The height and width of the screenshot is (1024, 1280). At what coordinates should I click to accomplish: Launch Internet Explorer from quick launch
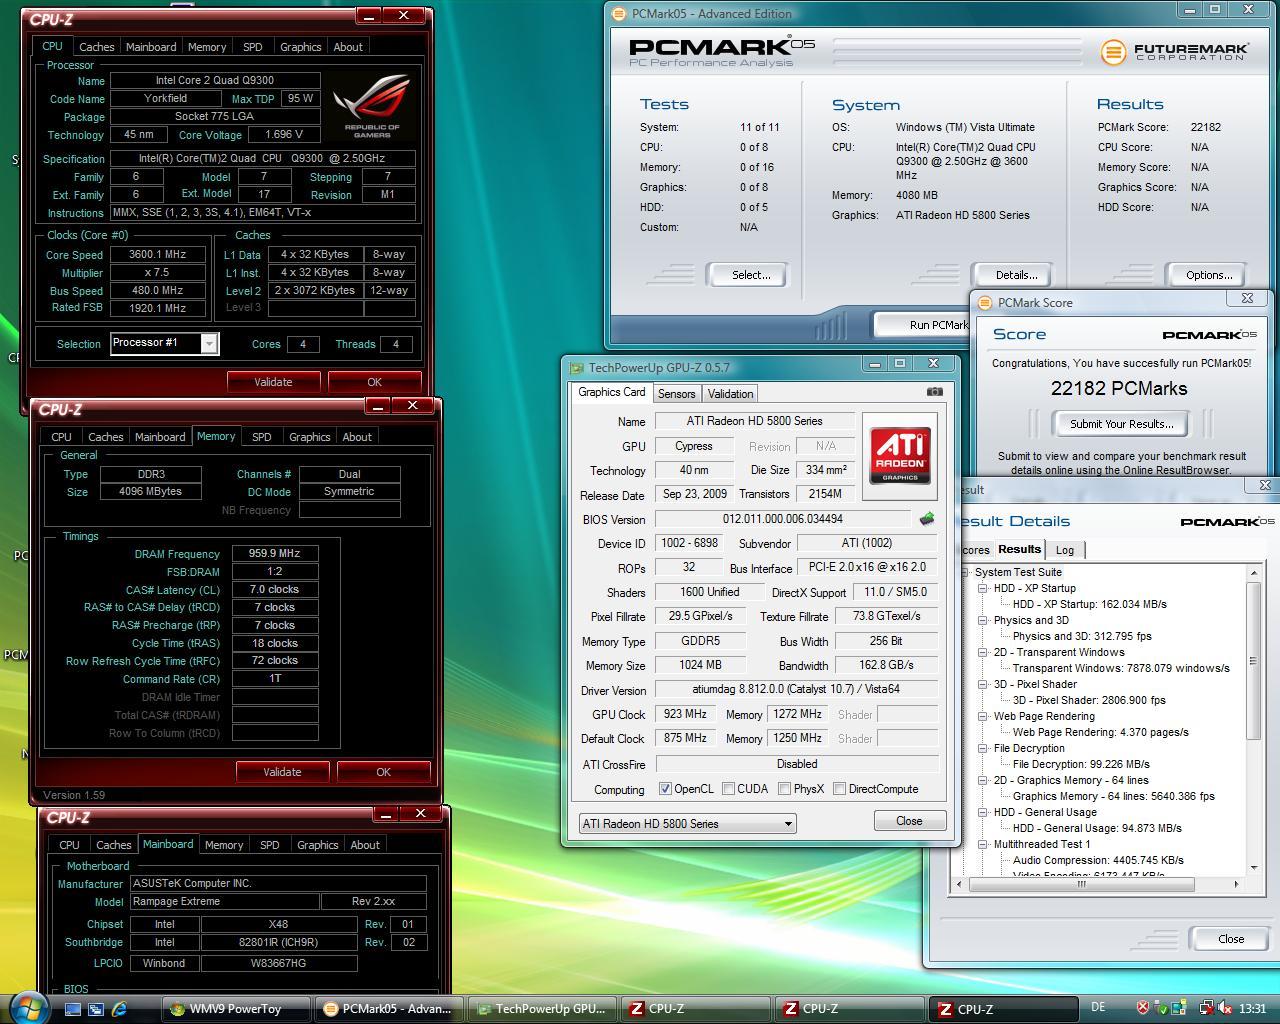click(119, 1009)
